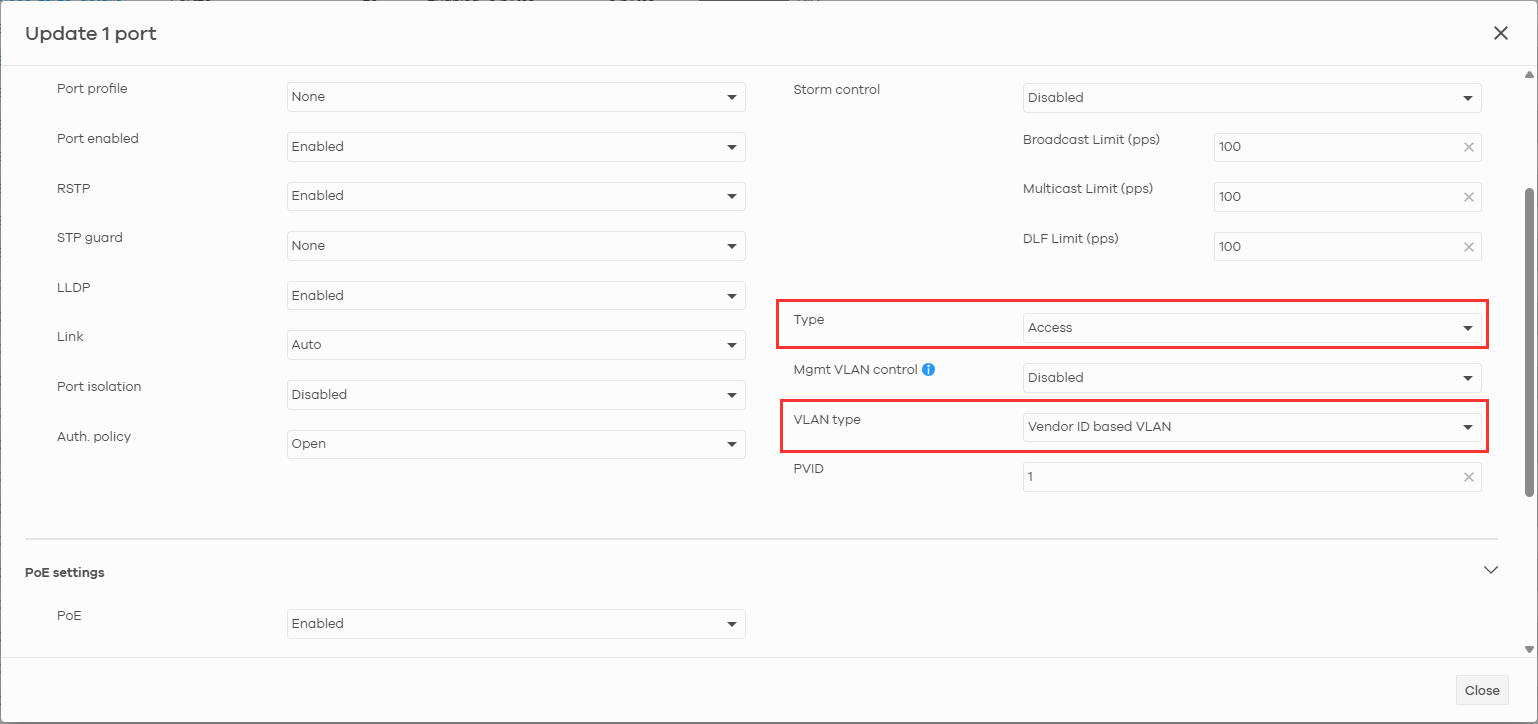Open the Storm control dropdown
Screen dimensions: 1538x724
[x=1252, y=98]
